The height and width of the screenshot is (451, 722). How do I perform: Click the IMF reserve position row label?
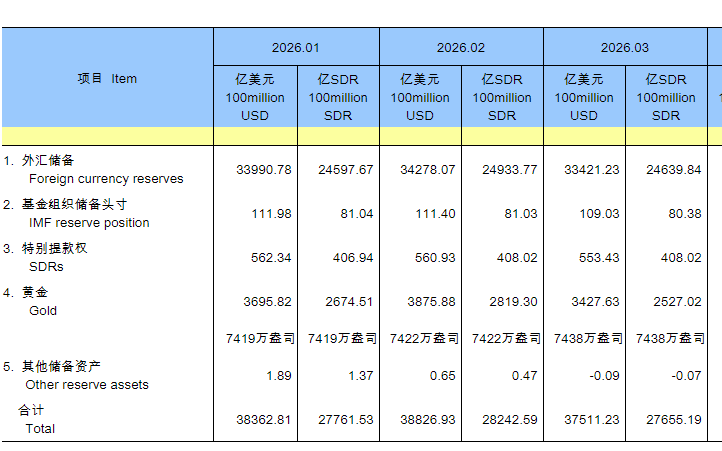88,223
